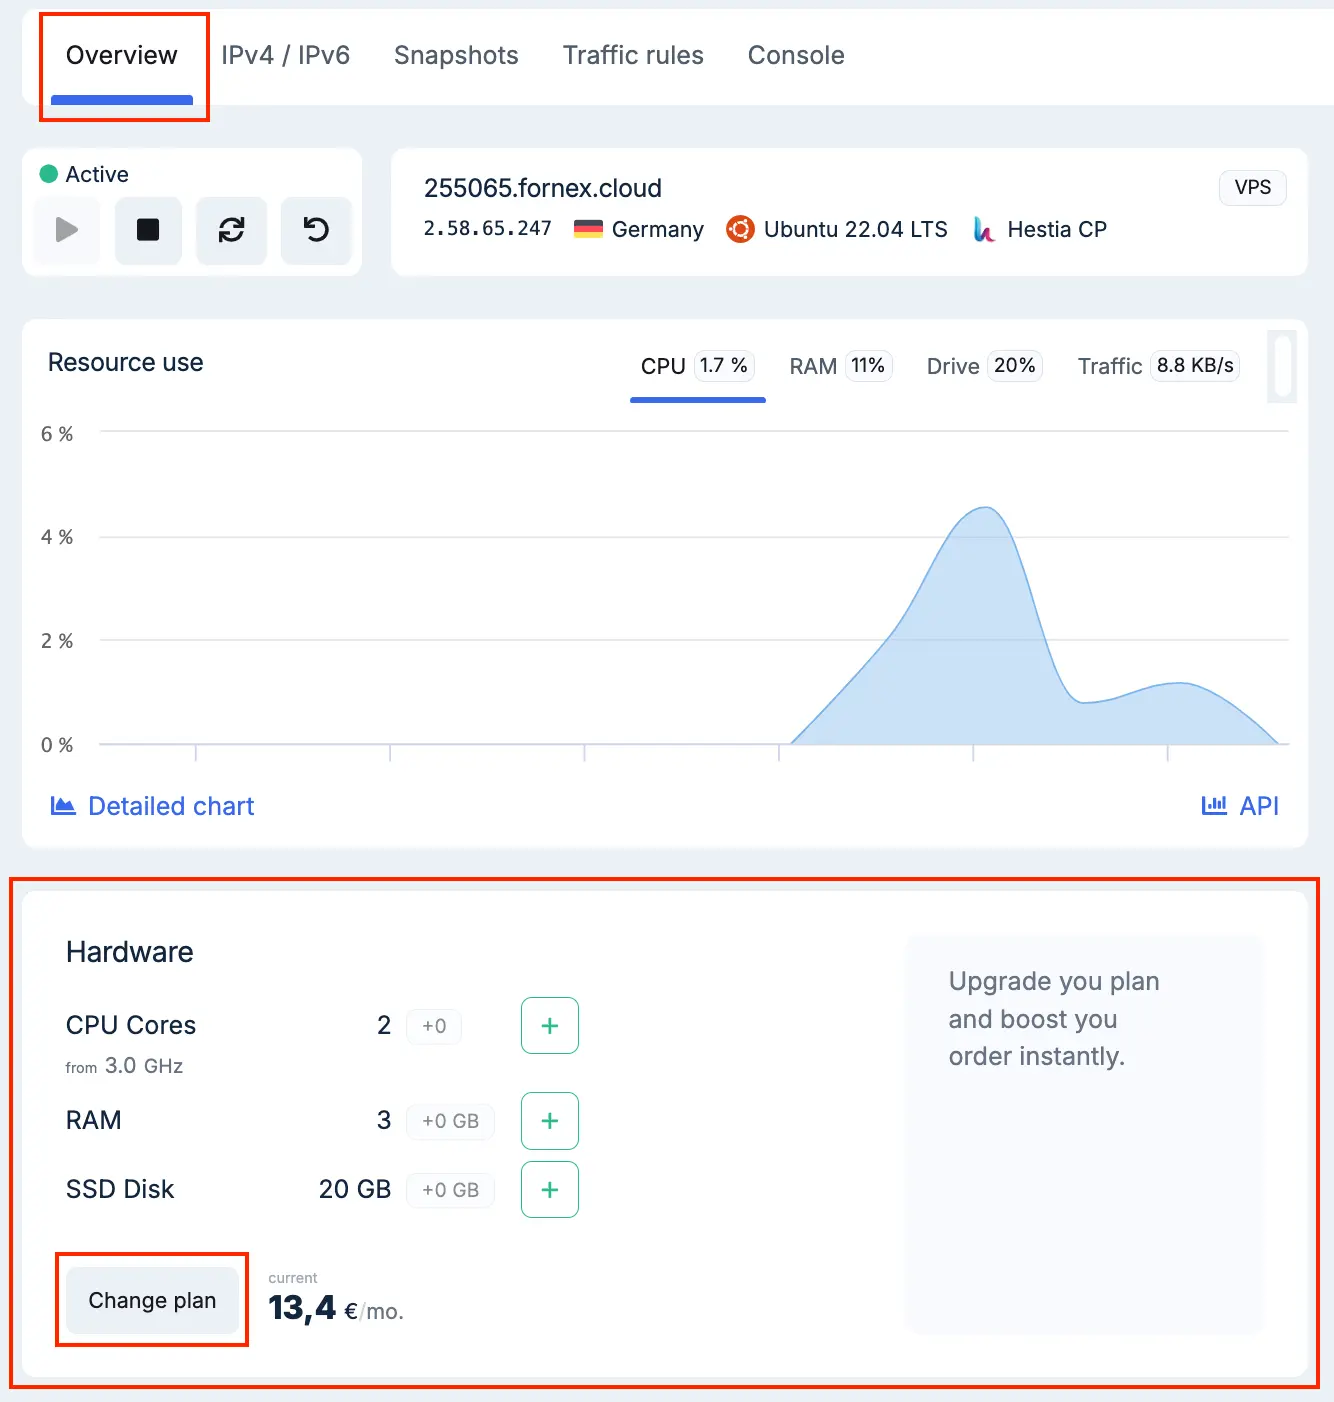Show the RAM usage chart
Screen dimensions: 1334x1402
click(x=840, y=366)
